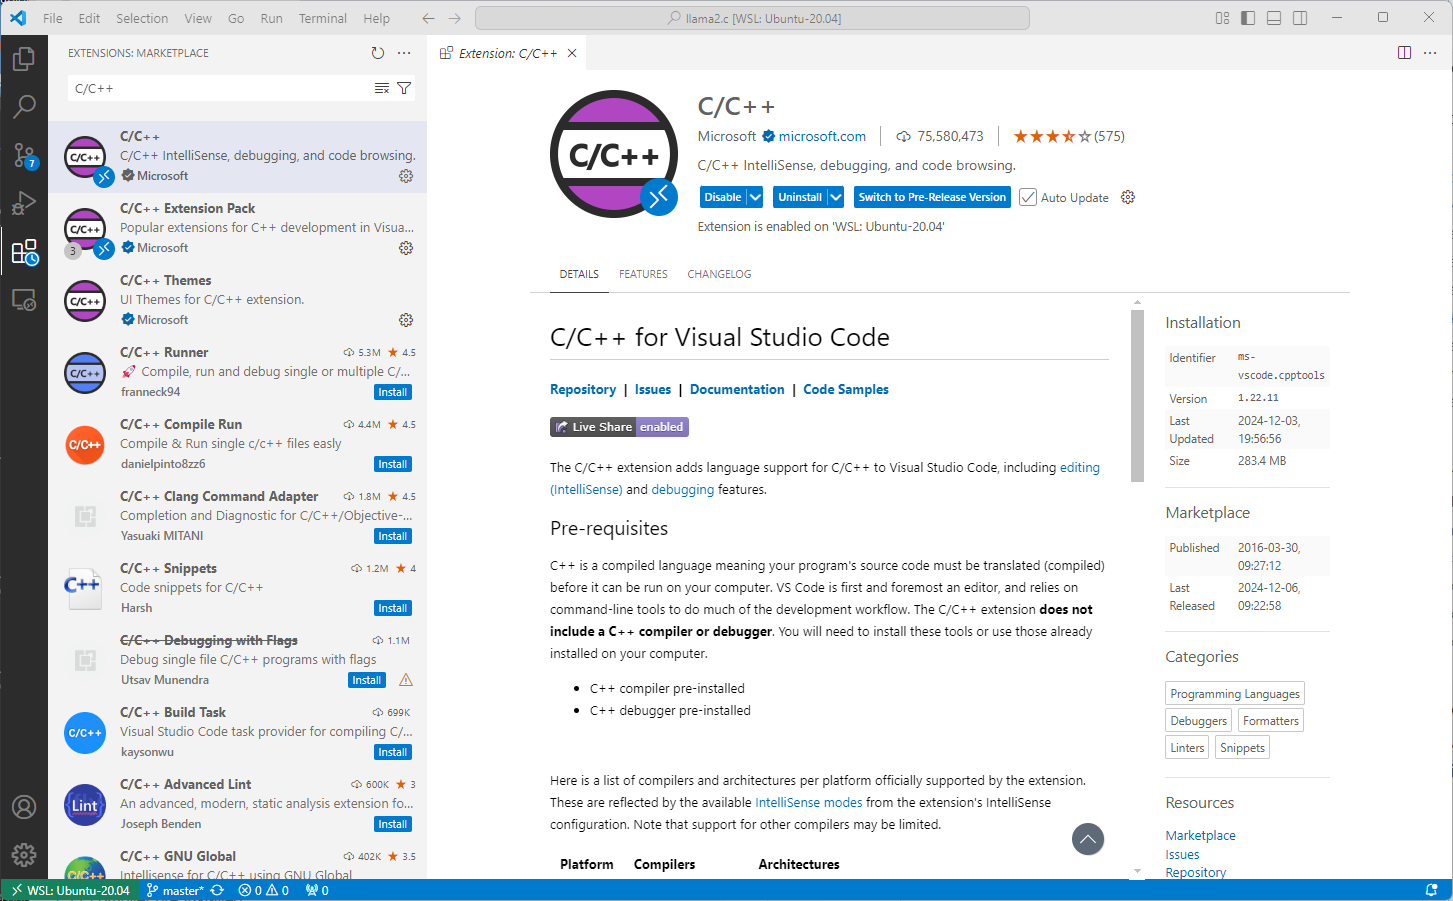Open the Search view in activity bar
Screen dimensions: 1453x901
tap(24, 106)
